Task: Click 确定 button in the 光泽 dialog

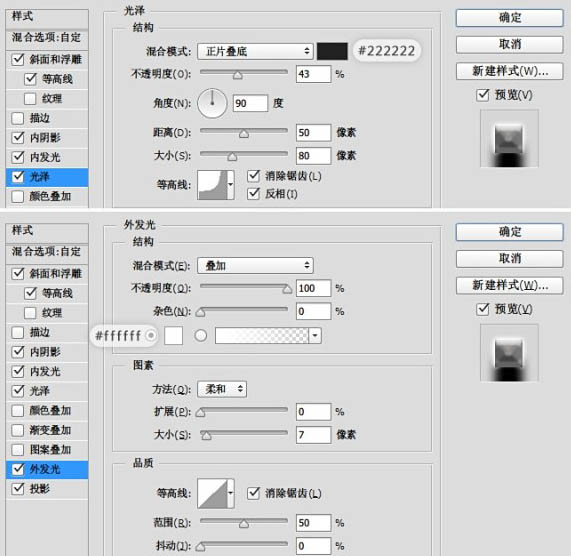Action: 509,18
